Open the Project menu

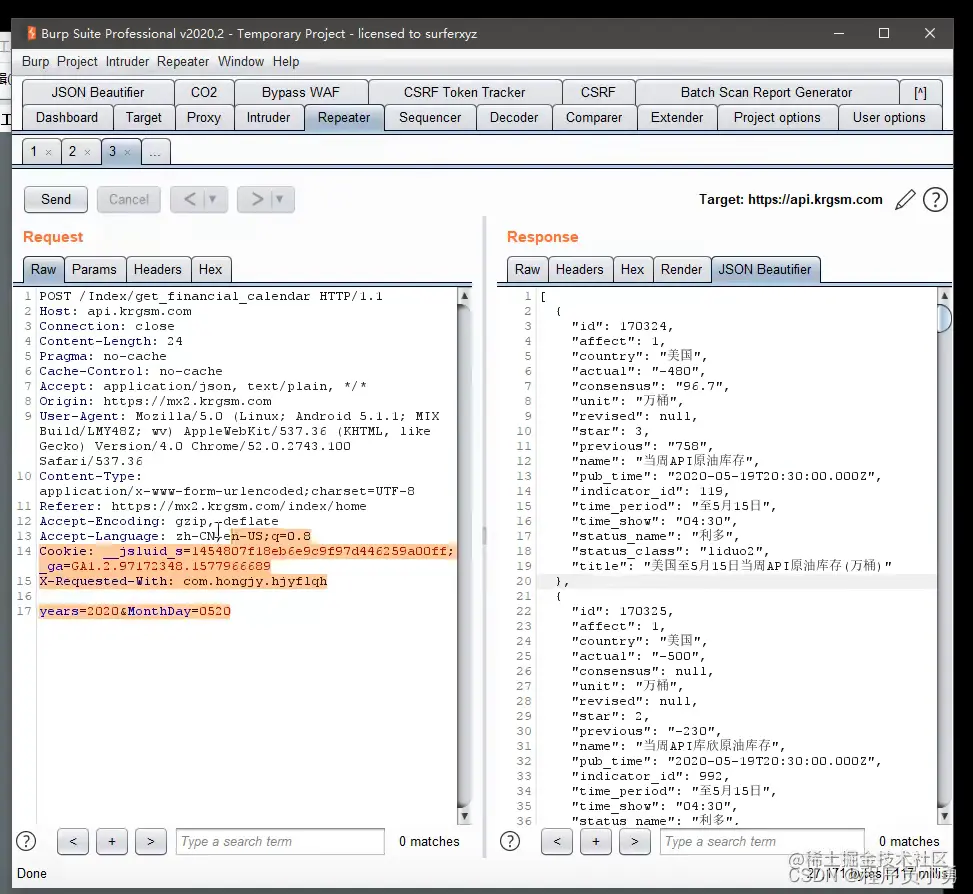coord(77,61)
